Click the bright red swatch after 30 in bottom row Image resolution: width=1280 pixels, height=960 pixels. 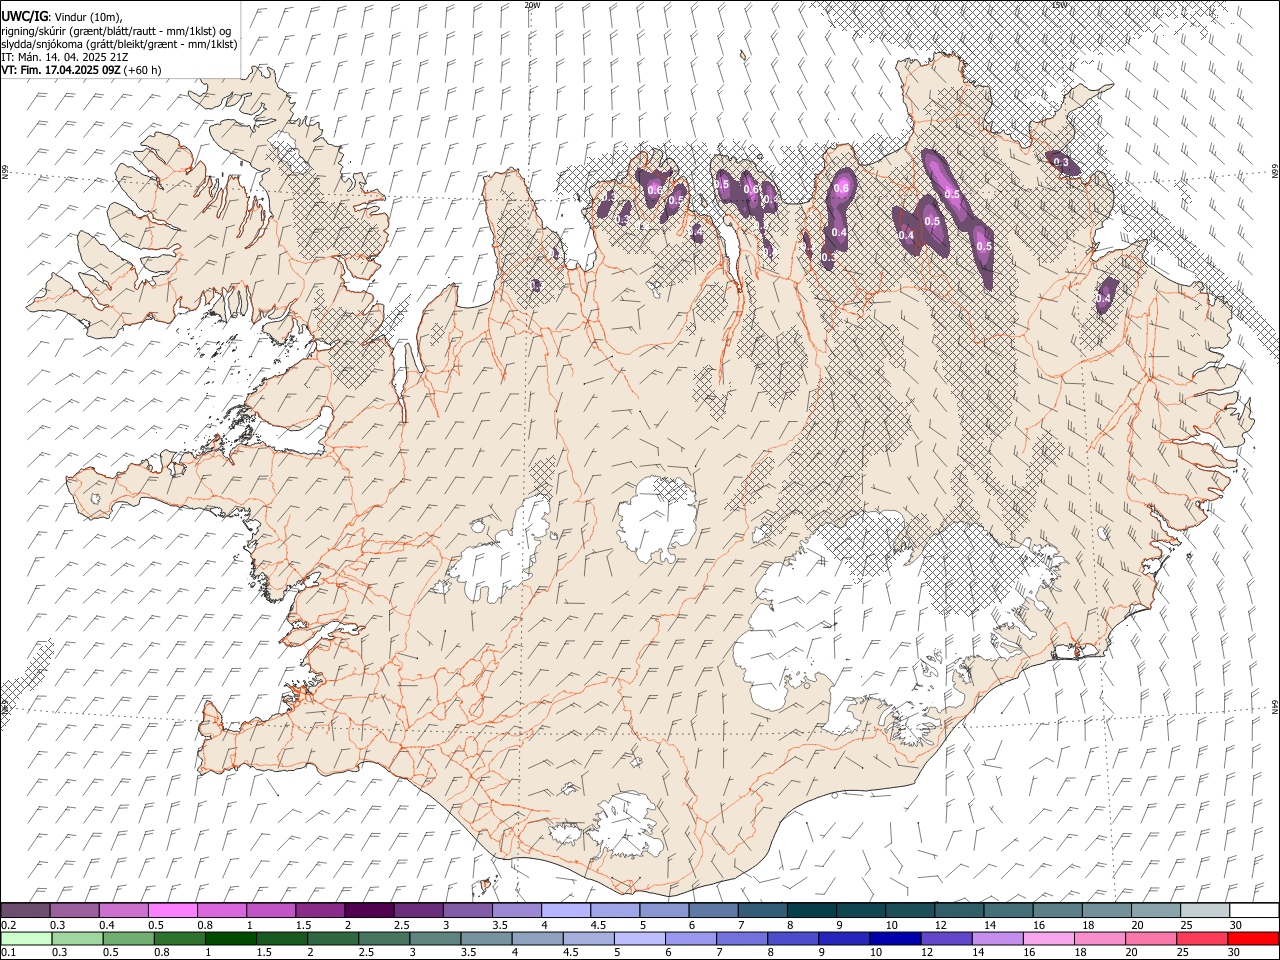1253,939
